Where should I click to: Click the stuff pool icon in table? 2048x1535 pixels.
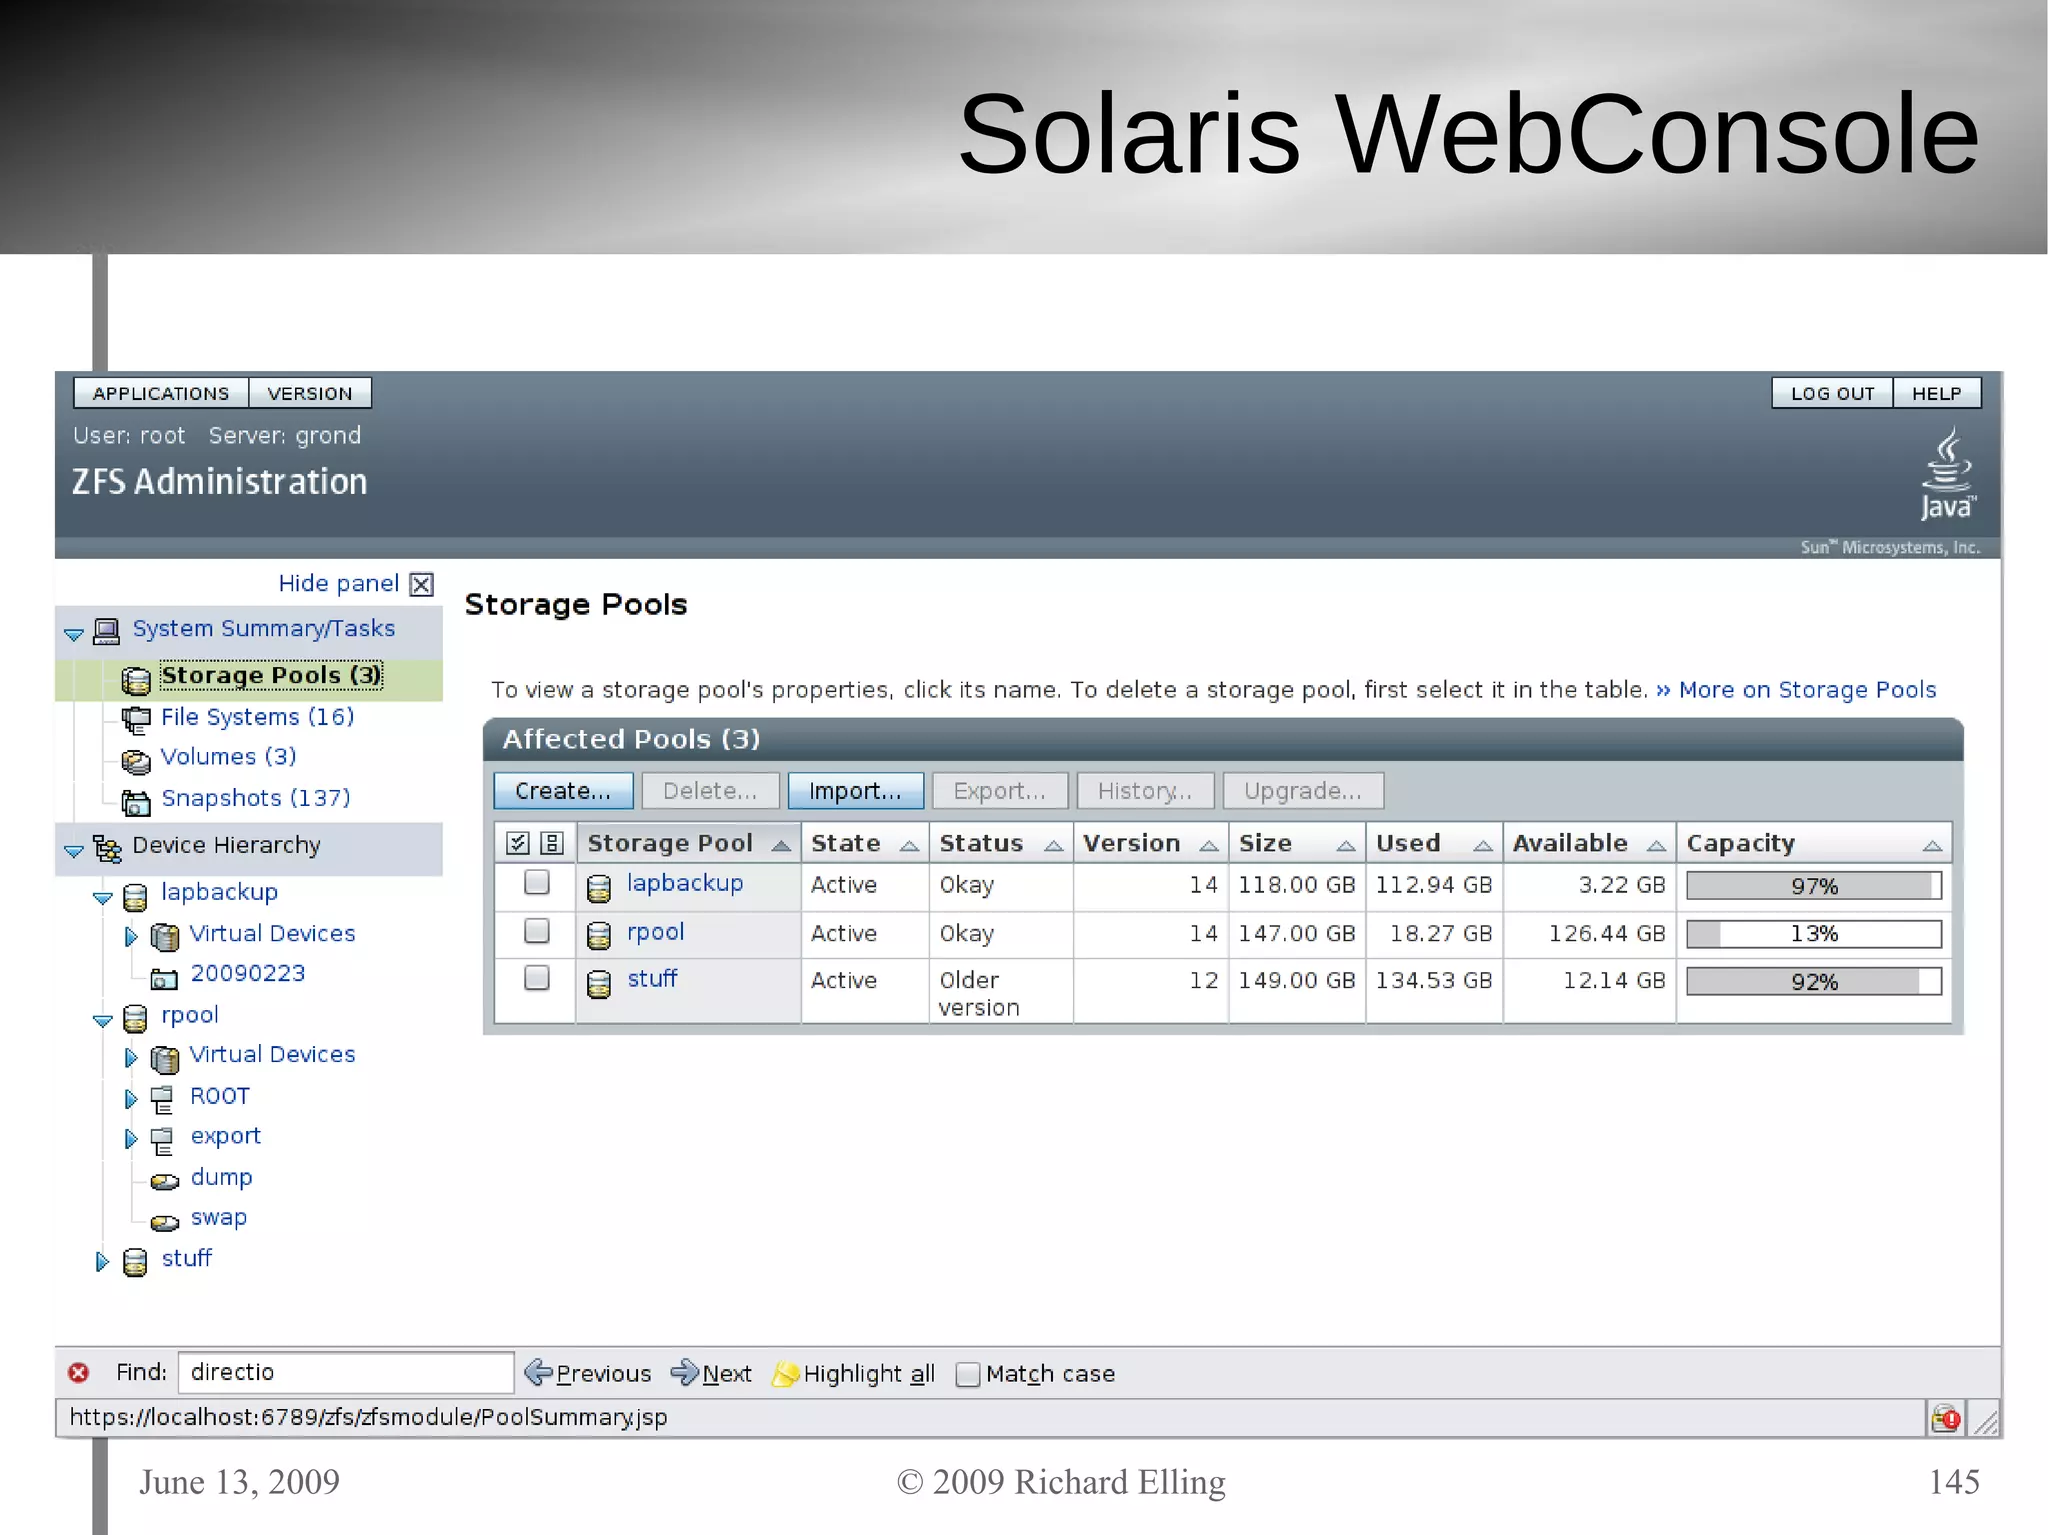[x=599, y=984]
